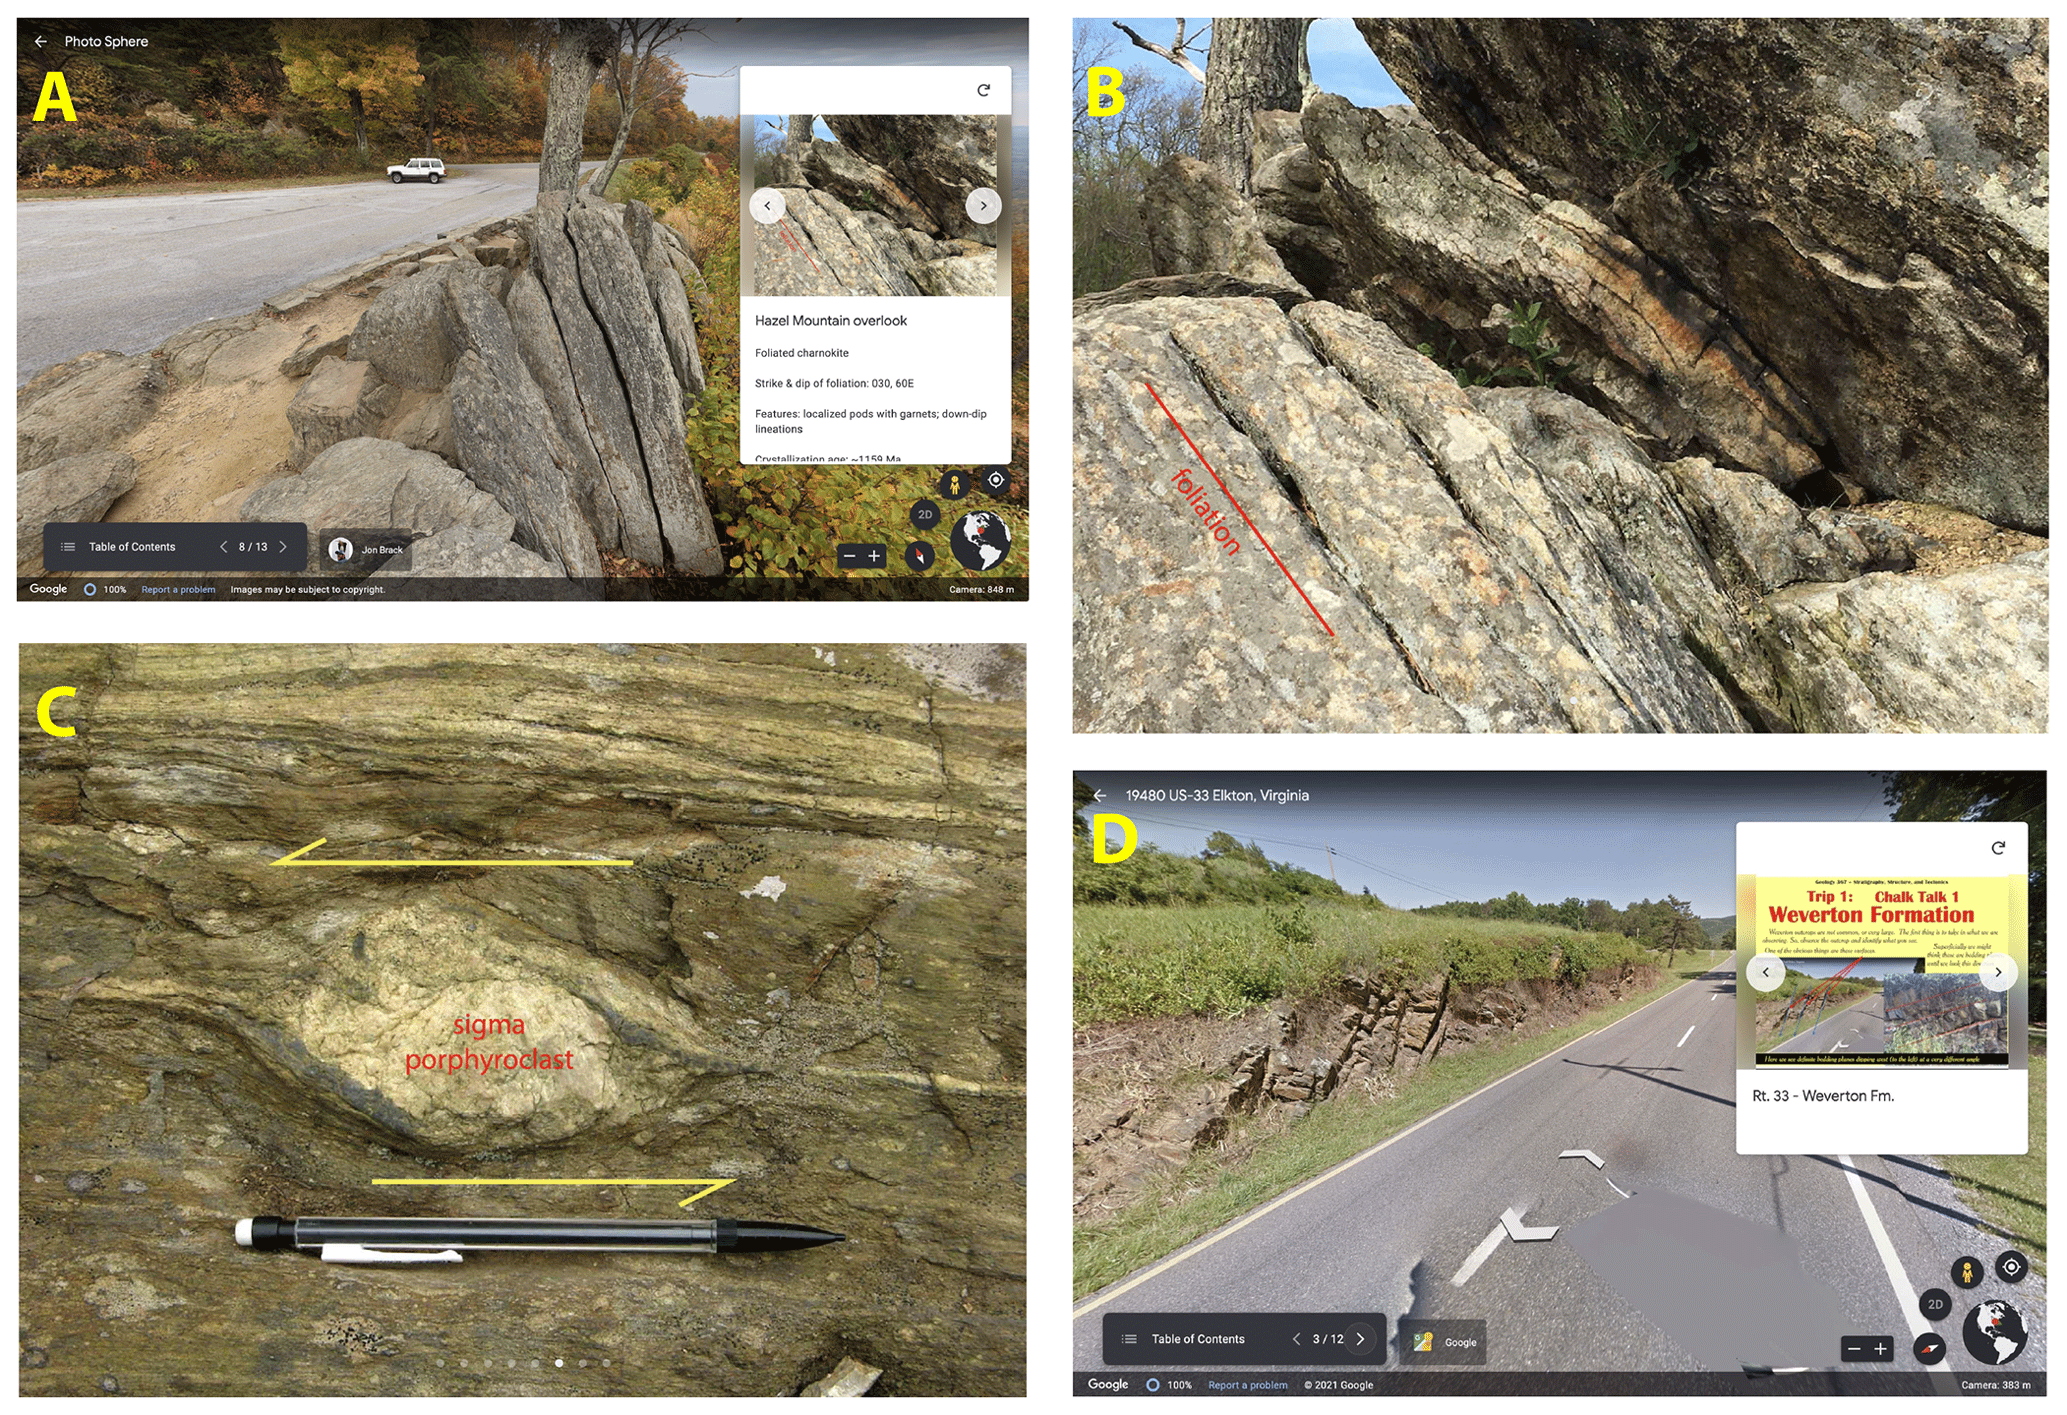
Task: Show next photo in Hazel Mountain card
Action: click(x=983, y=206)
